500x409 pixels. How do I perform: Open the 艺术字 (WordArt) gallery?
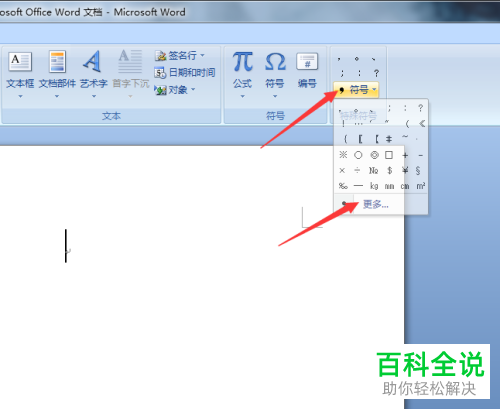[x=94, y=75]
